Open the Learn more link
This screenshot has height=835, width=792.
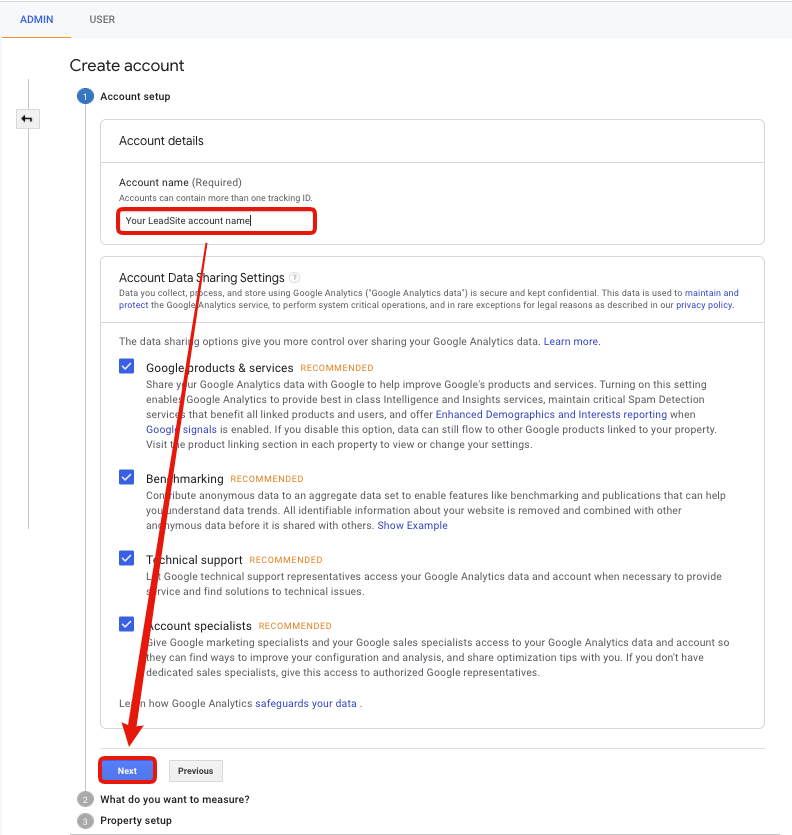tap(571, 341)
